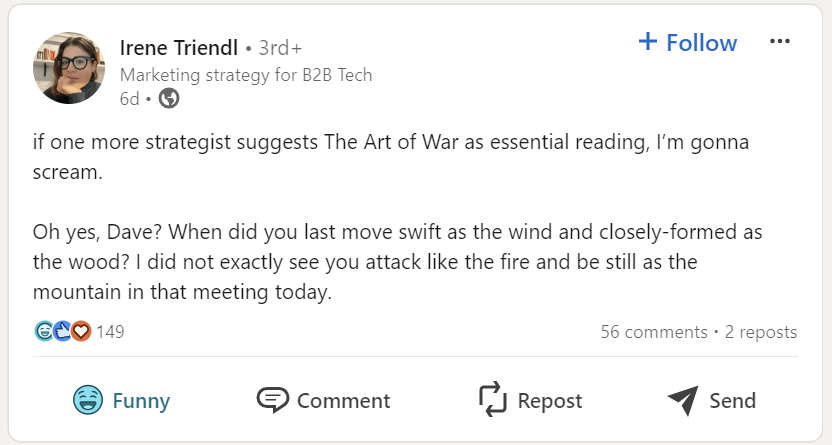This screenshot has width=832, height=445.
Task: Open the three-dot post options menu
Action: click(780, 42)
